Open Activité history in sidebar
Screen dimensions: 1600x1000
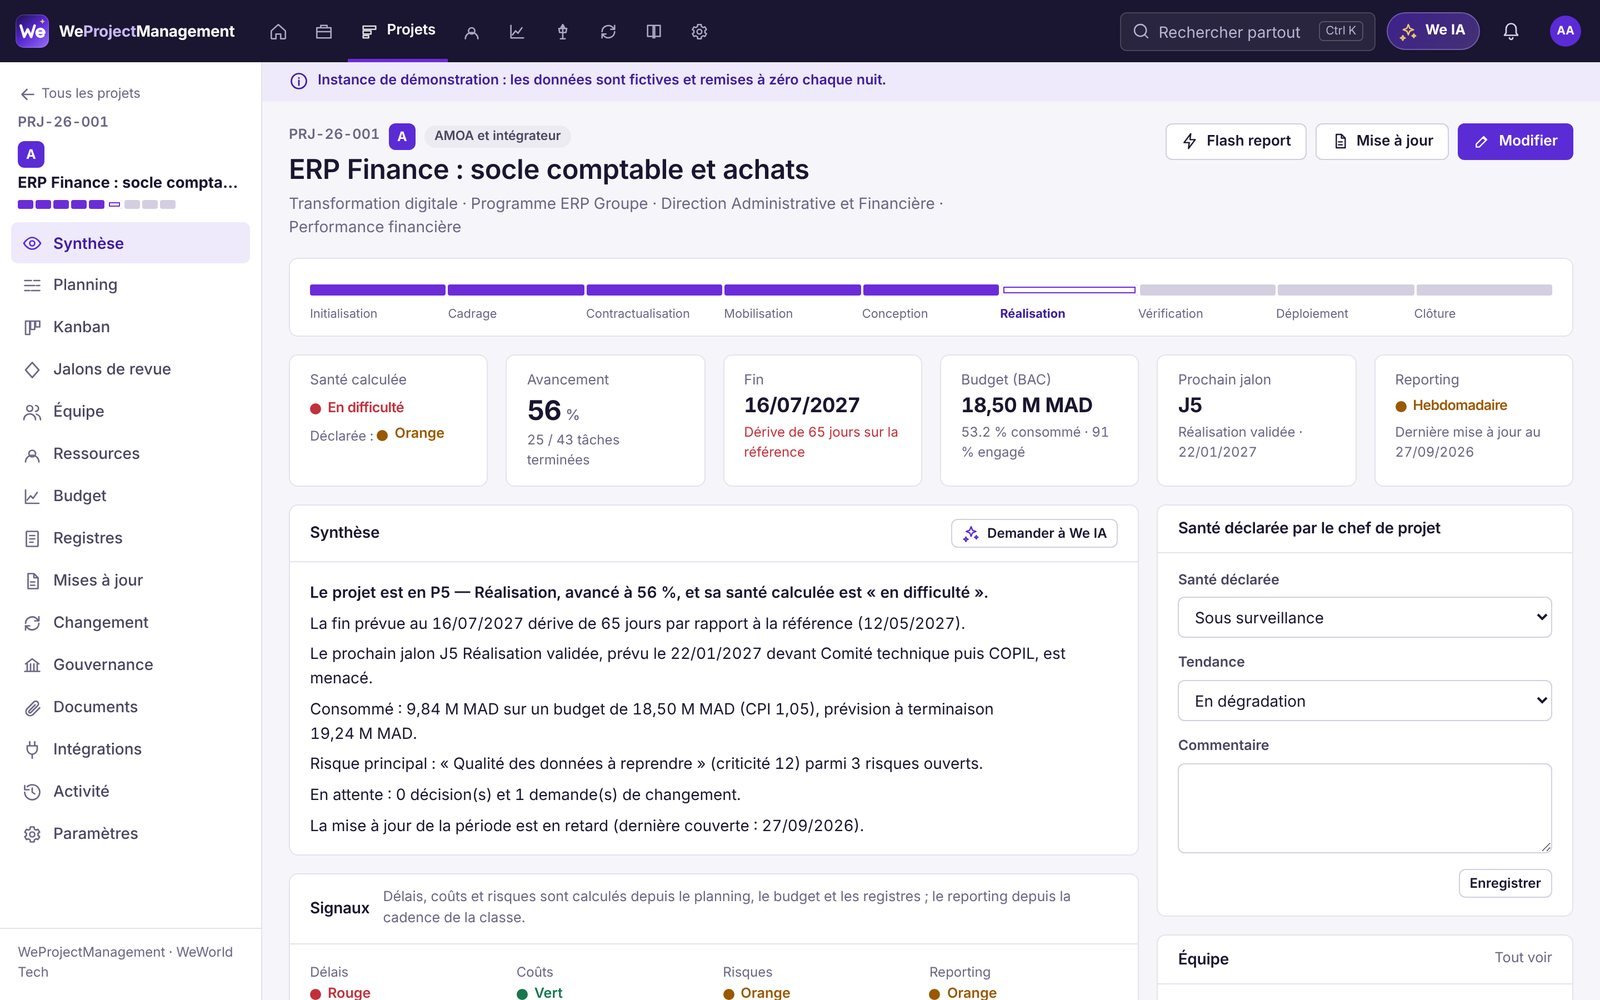(130, 791)
